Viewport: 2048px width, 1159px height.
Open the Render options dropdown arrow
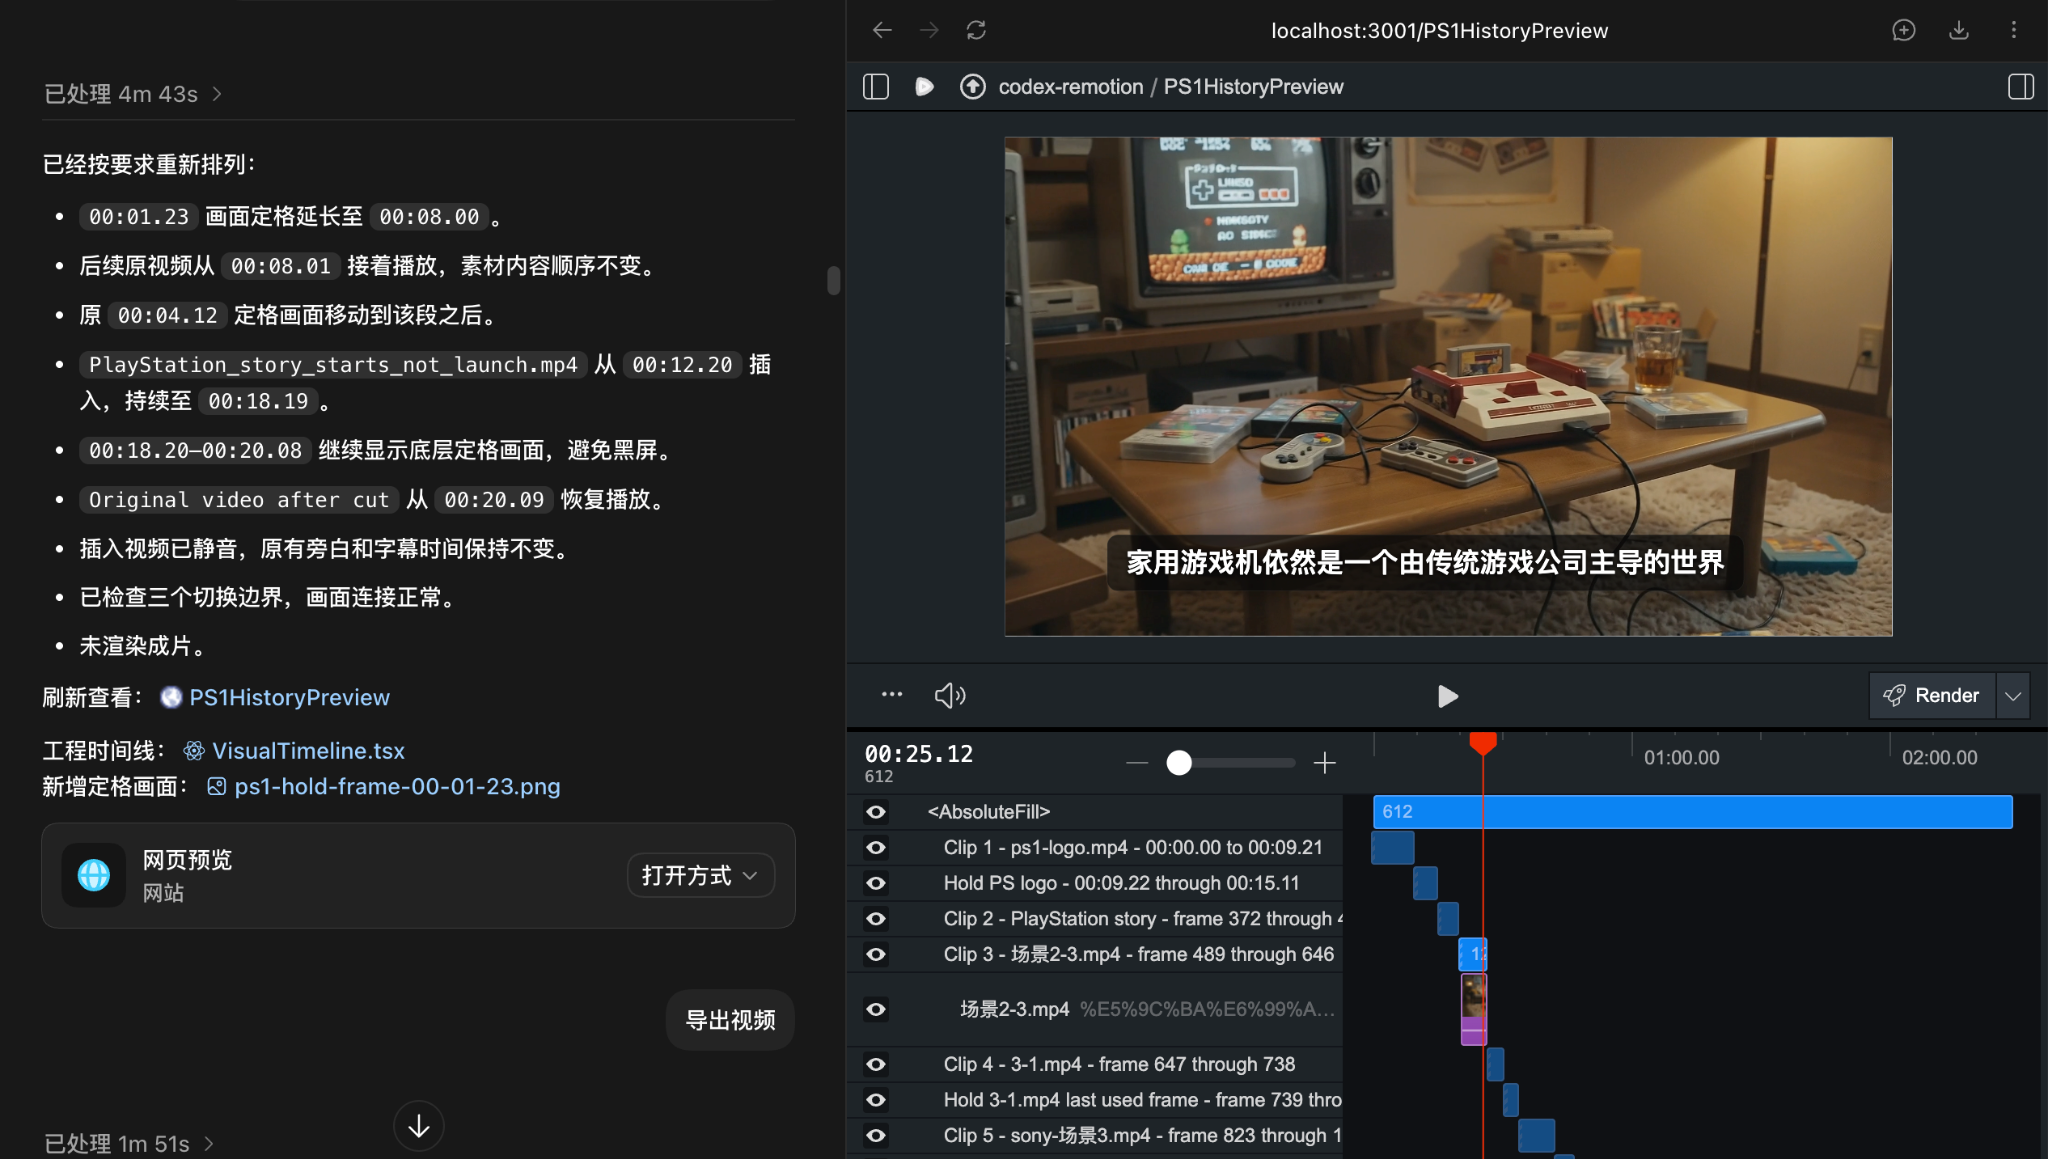(2013, 695)
